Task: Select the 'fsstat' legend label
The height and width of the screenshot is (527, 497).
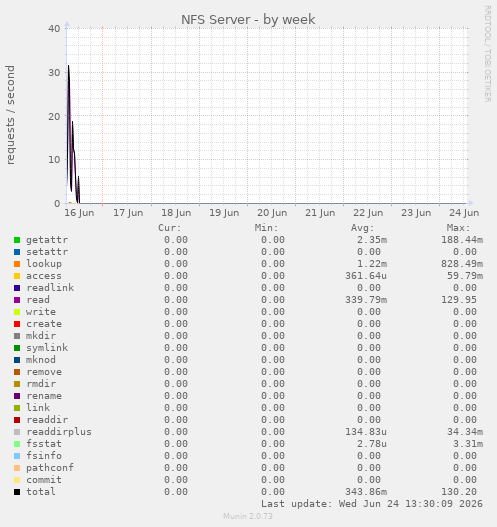Action: tap(44, 444)
